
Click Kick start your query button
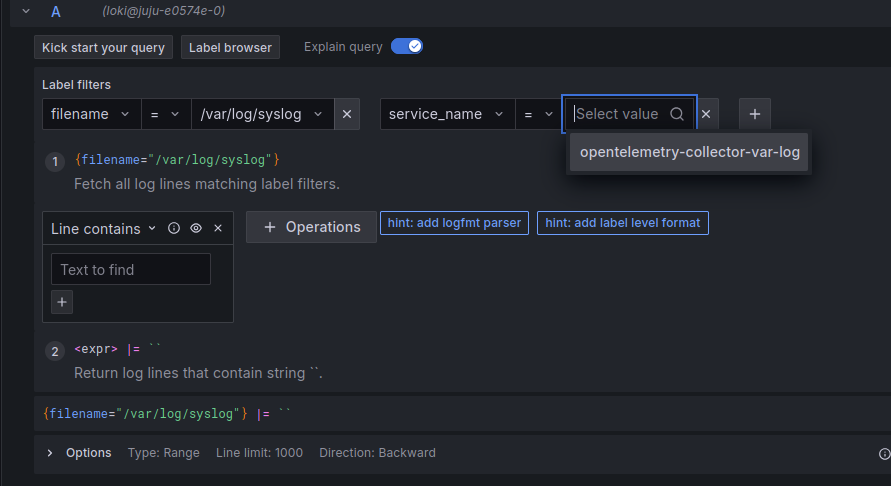click(x=104, y=47)
